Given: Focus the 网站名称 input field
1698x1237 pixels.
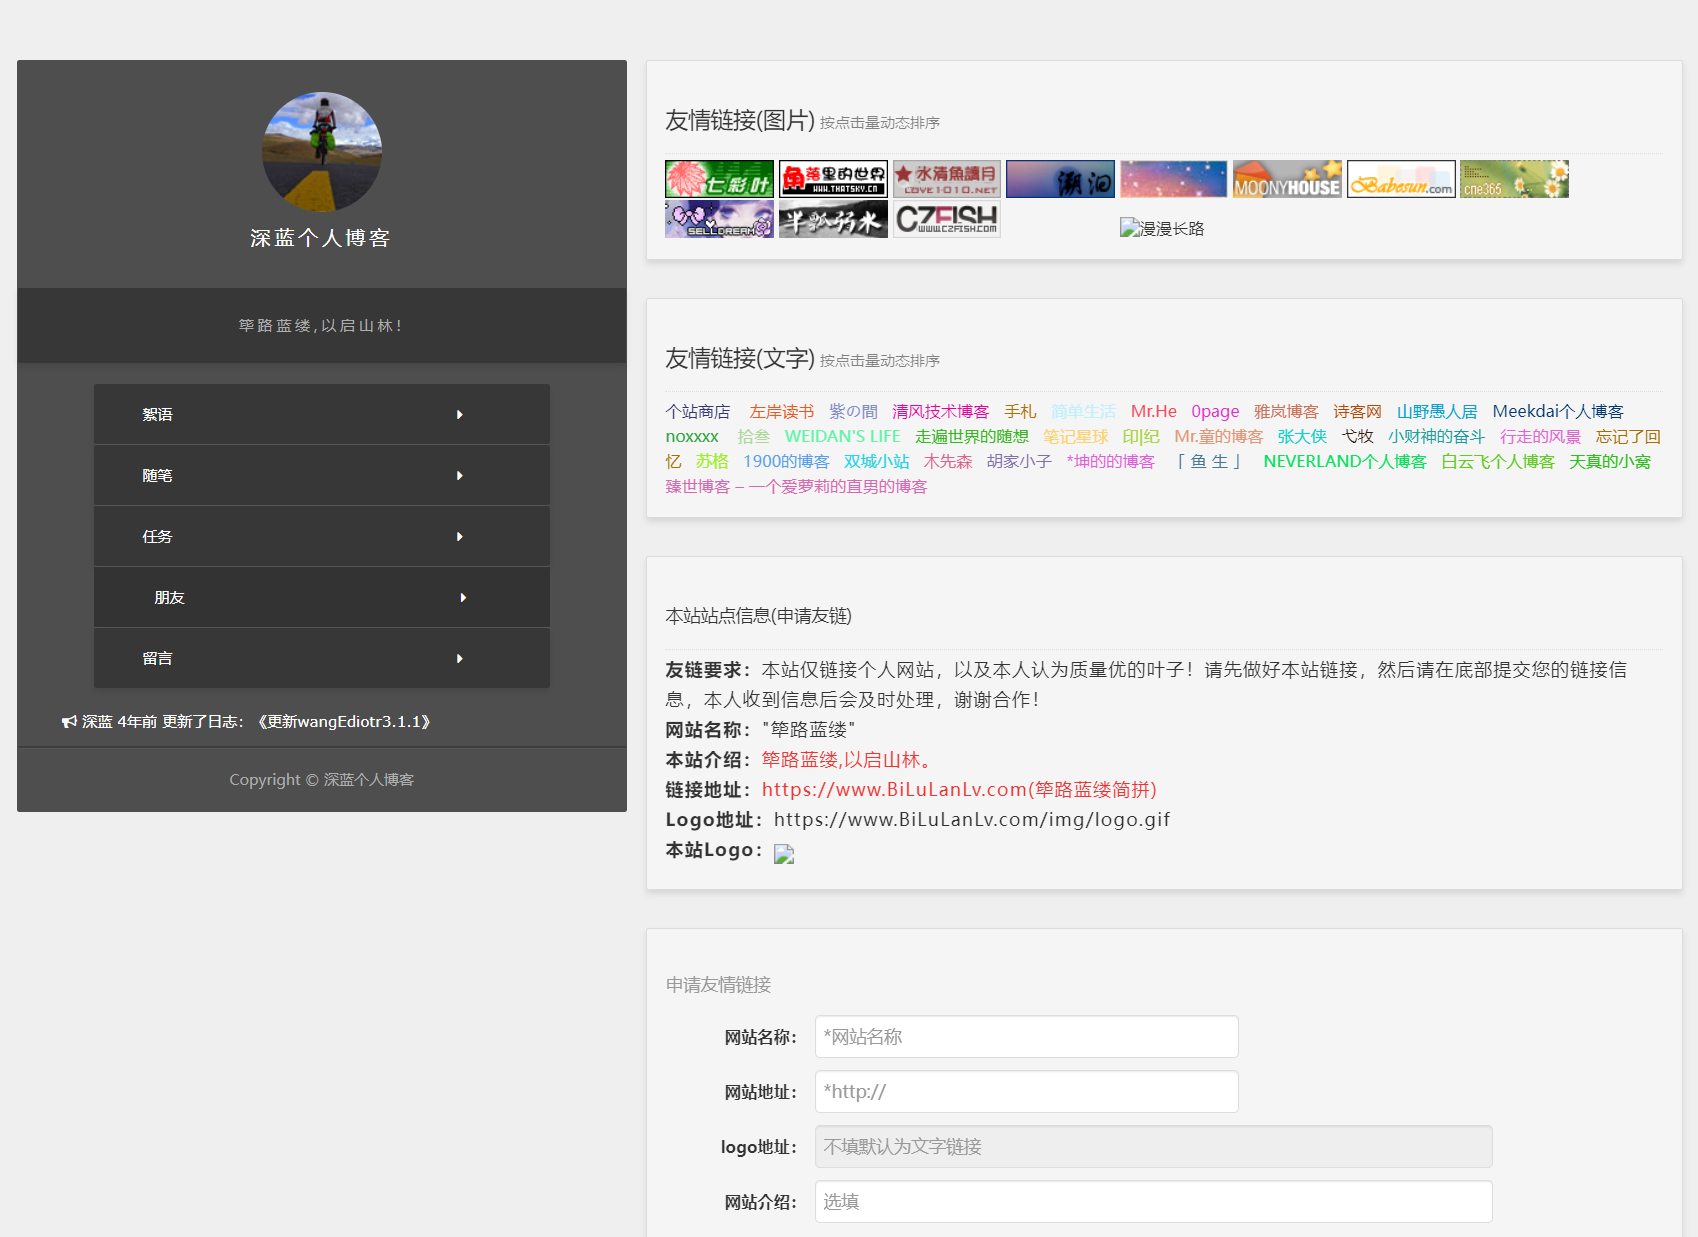Looking at the screenshot, I should point(1027,1037).
